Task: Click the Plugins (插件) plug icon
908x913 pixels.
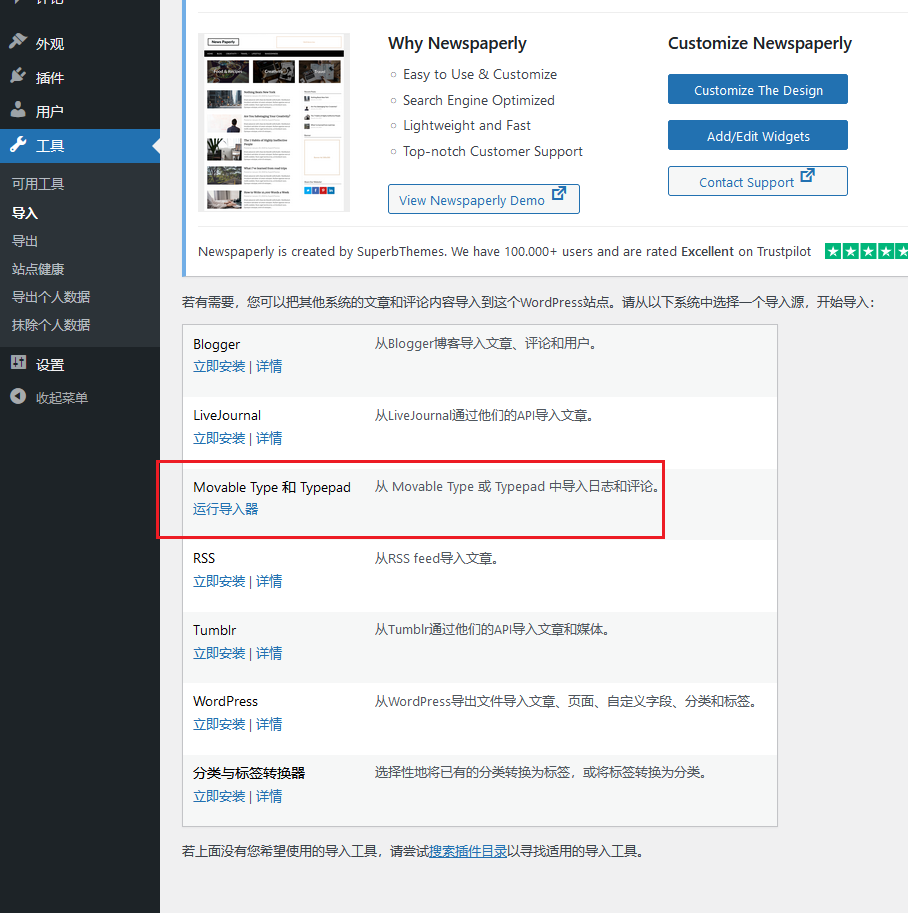Action: coord(18,77)
